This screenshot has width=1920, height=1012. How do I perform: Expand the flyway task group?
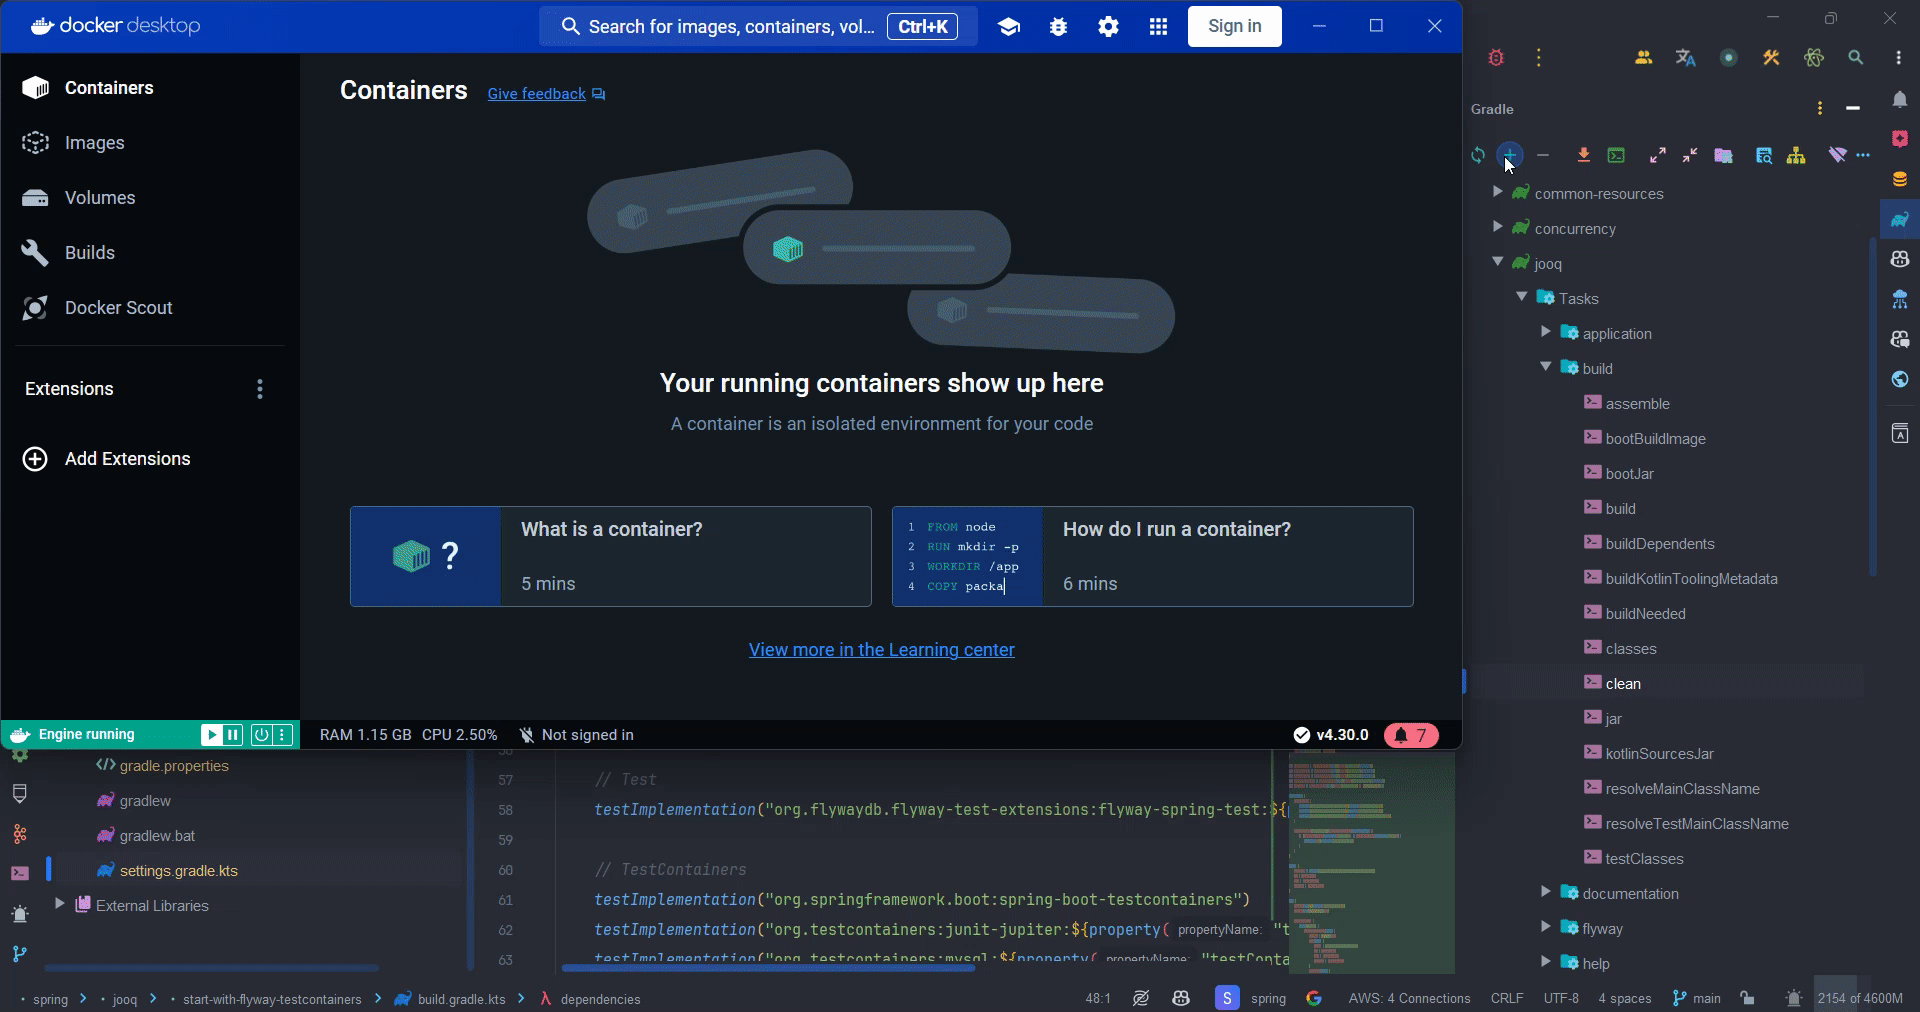tap(1545, 927)
